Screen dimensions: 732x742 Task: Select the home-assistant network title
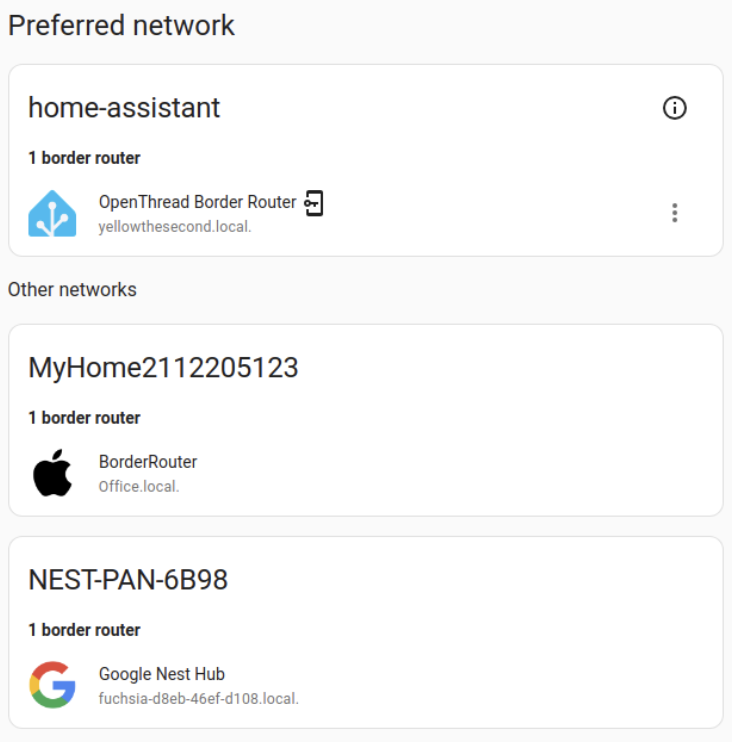[x=124, y=108]
